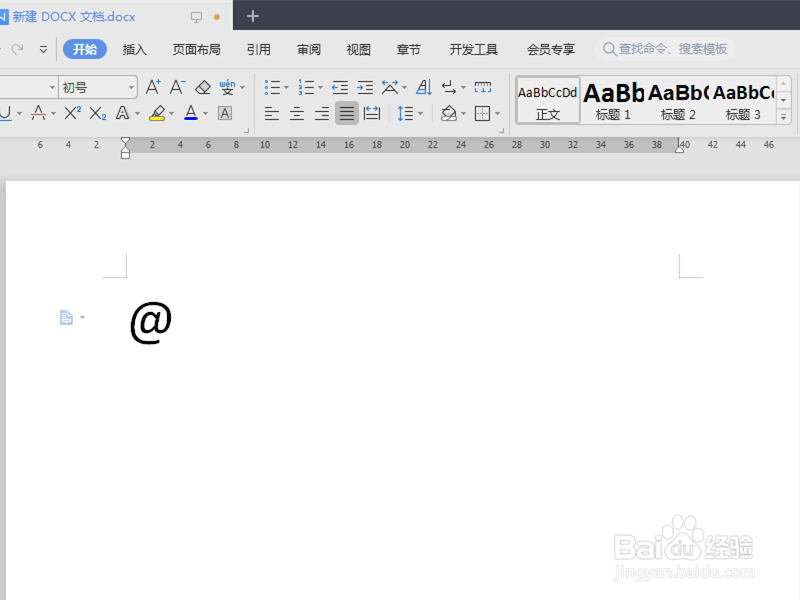Apply paragraph shading fill
This screenshot has width=800, height=600.
(x=448, y=113)
